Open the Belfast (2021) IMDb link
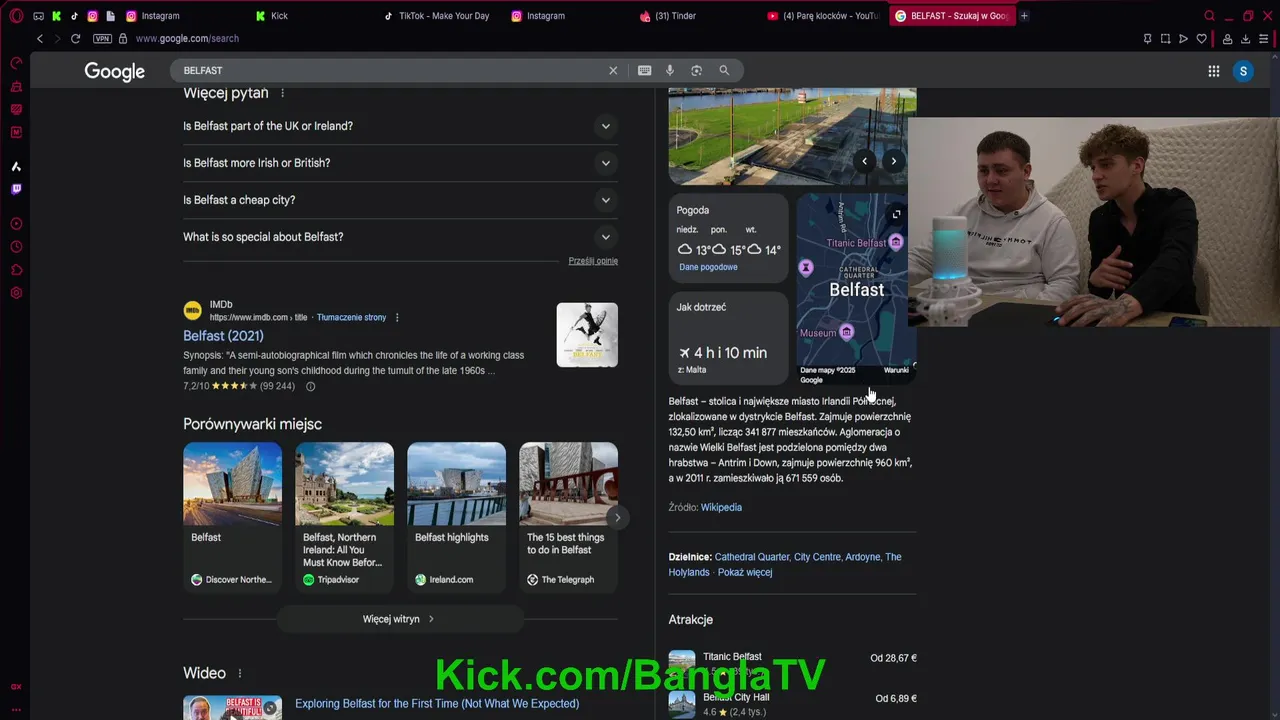Screen dimensions: 1280x720 pyautogui.click(x=223, y=336)
